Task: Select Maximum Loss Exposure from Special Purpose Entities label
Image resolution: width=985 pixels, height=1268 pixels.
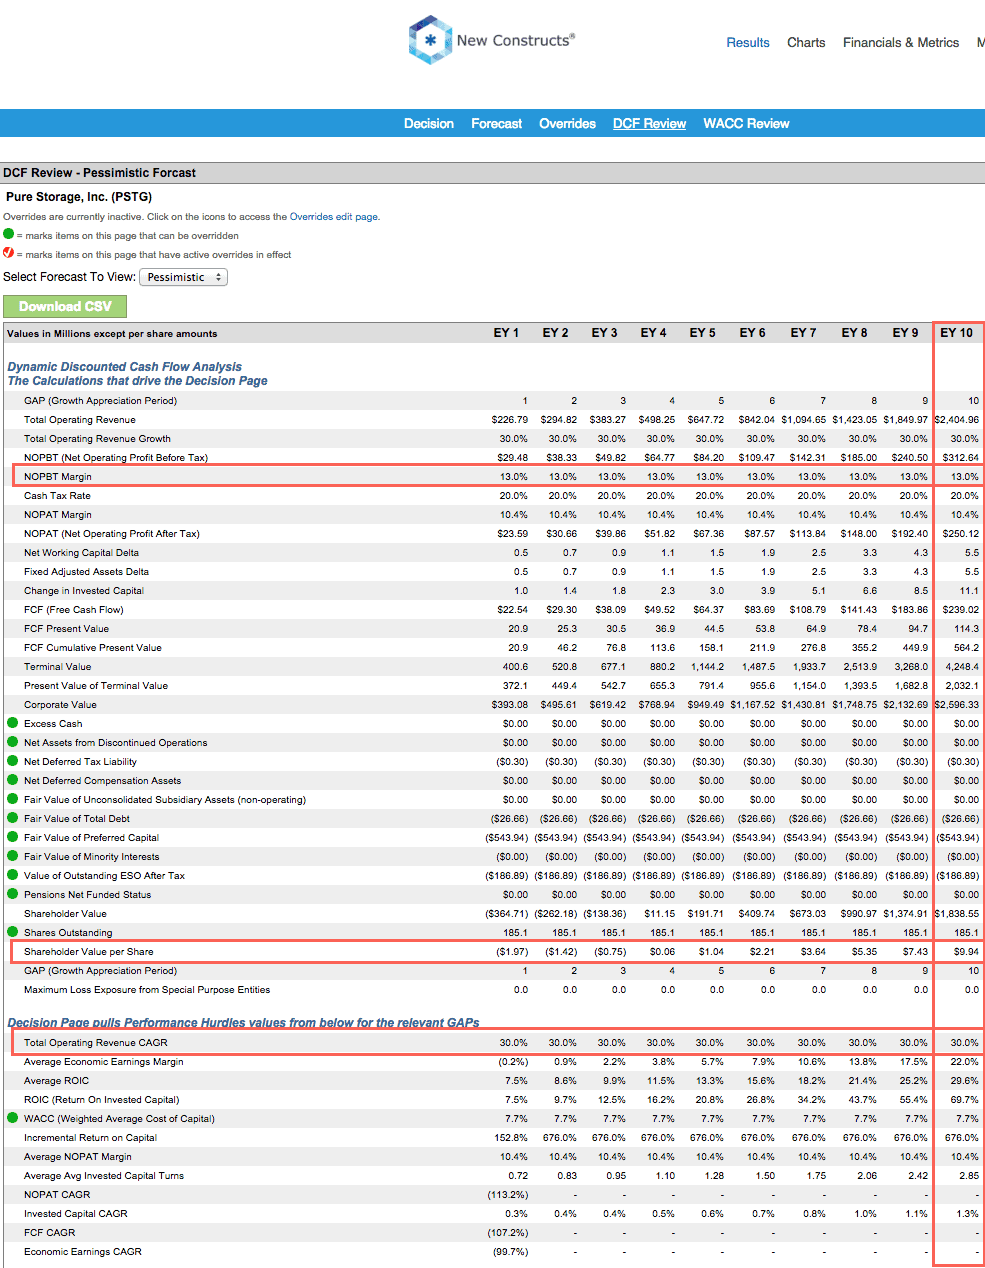Action: 147,990
